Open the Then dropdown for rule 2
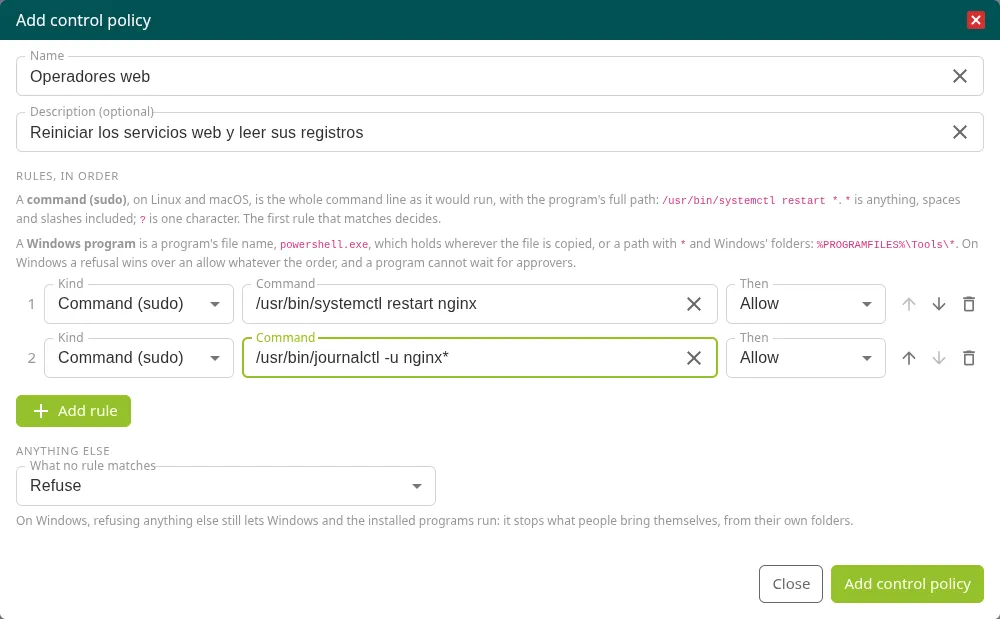The width and height of the screenshot is (1000, 619). [x=805, y=358]
